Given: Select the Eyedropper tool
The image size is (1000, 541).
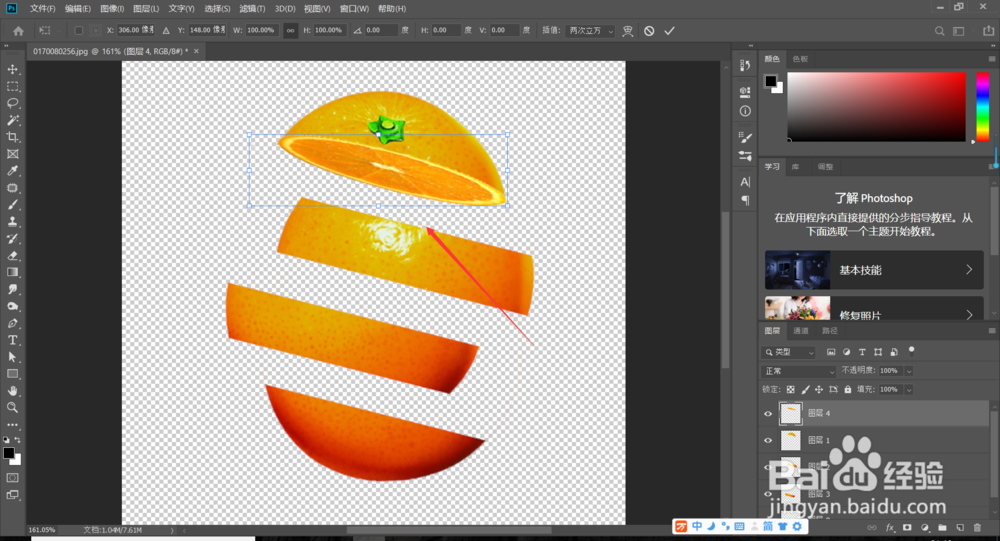Looking at the screenshot, I should click(x=13, y=171).
